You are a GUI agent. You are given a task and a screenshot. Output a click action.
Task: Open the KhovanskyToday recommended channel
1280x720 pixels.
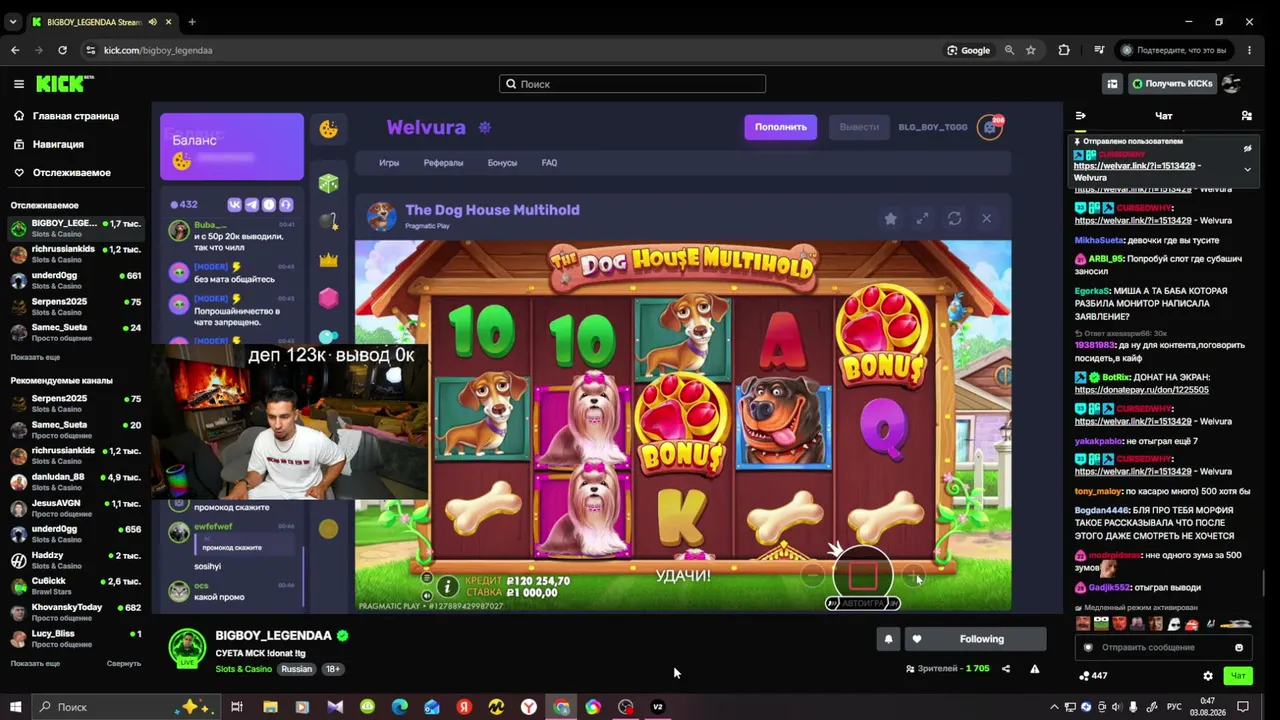coord(76,612)
